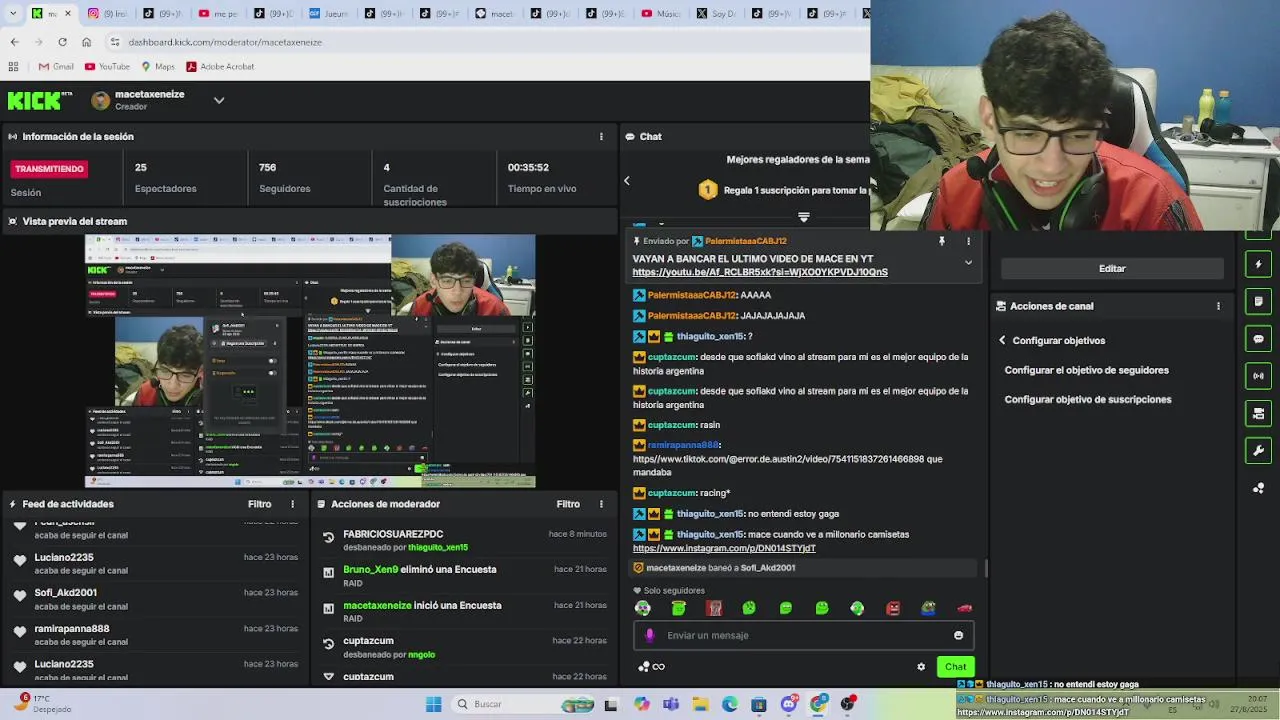Open the Maps bookmark
Image resolution: width=1280 pixels, height=720 pixels.
158,67
